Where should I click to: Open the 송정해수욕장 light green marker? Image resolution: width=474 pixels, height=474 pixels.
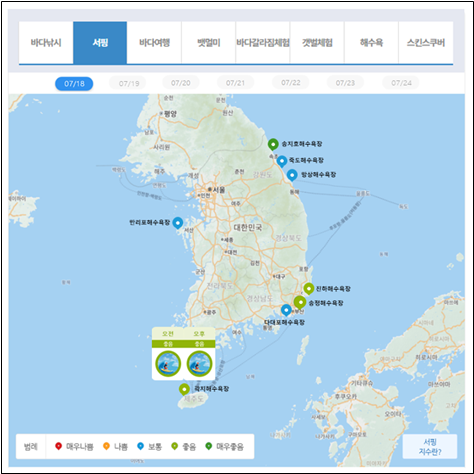pyautogui.click(x=300, y=303)
